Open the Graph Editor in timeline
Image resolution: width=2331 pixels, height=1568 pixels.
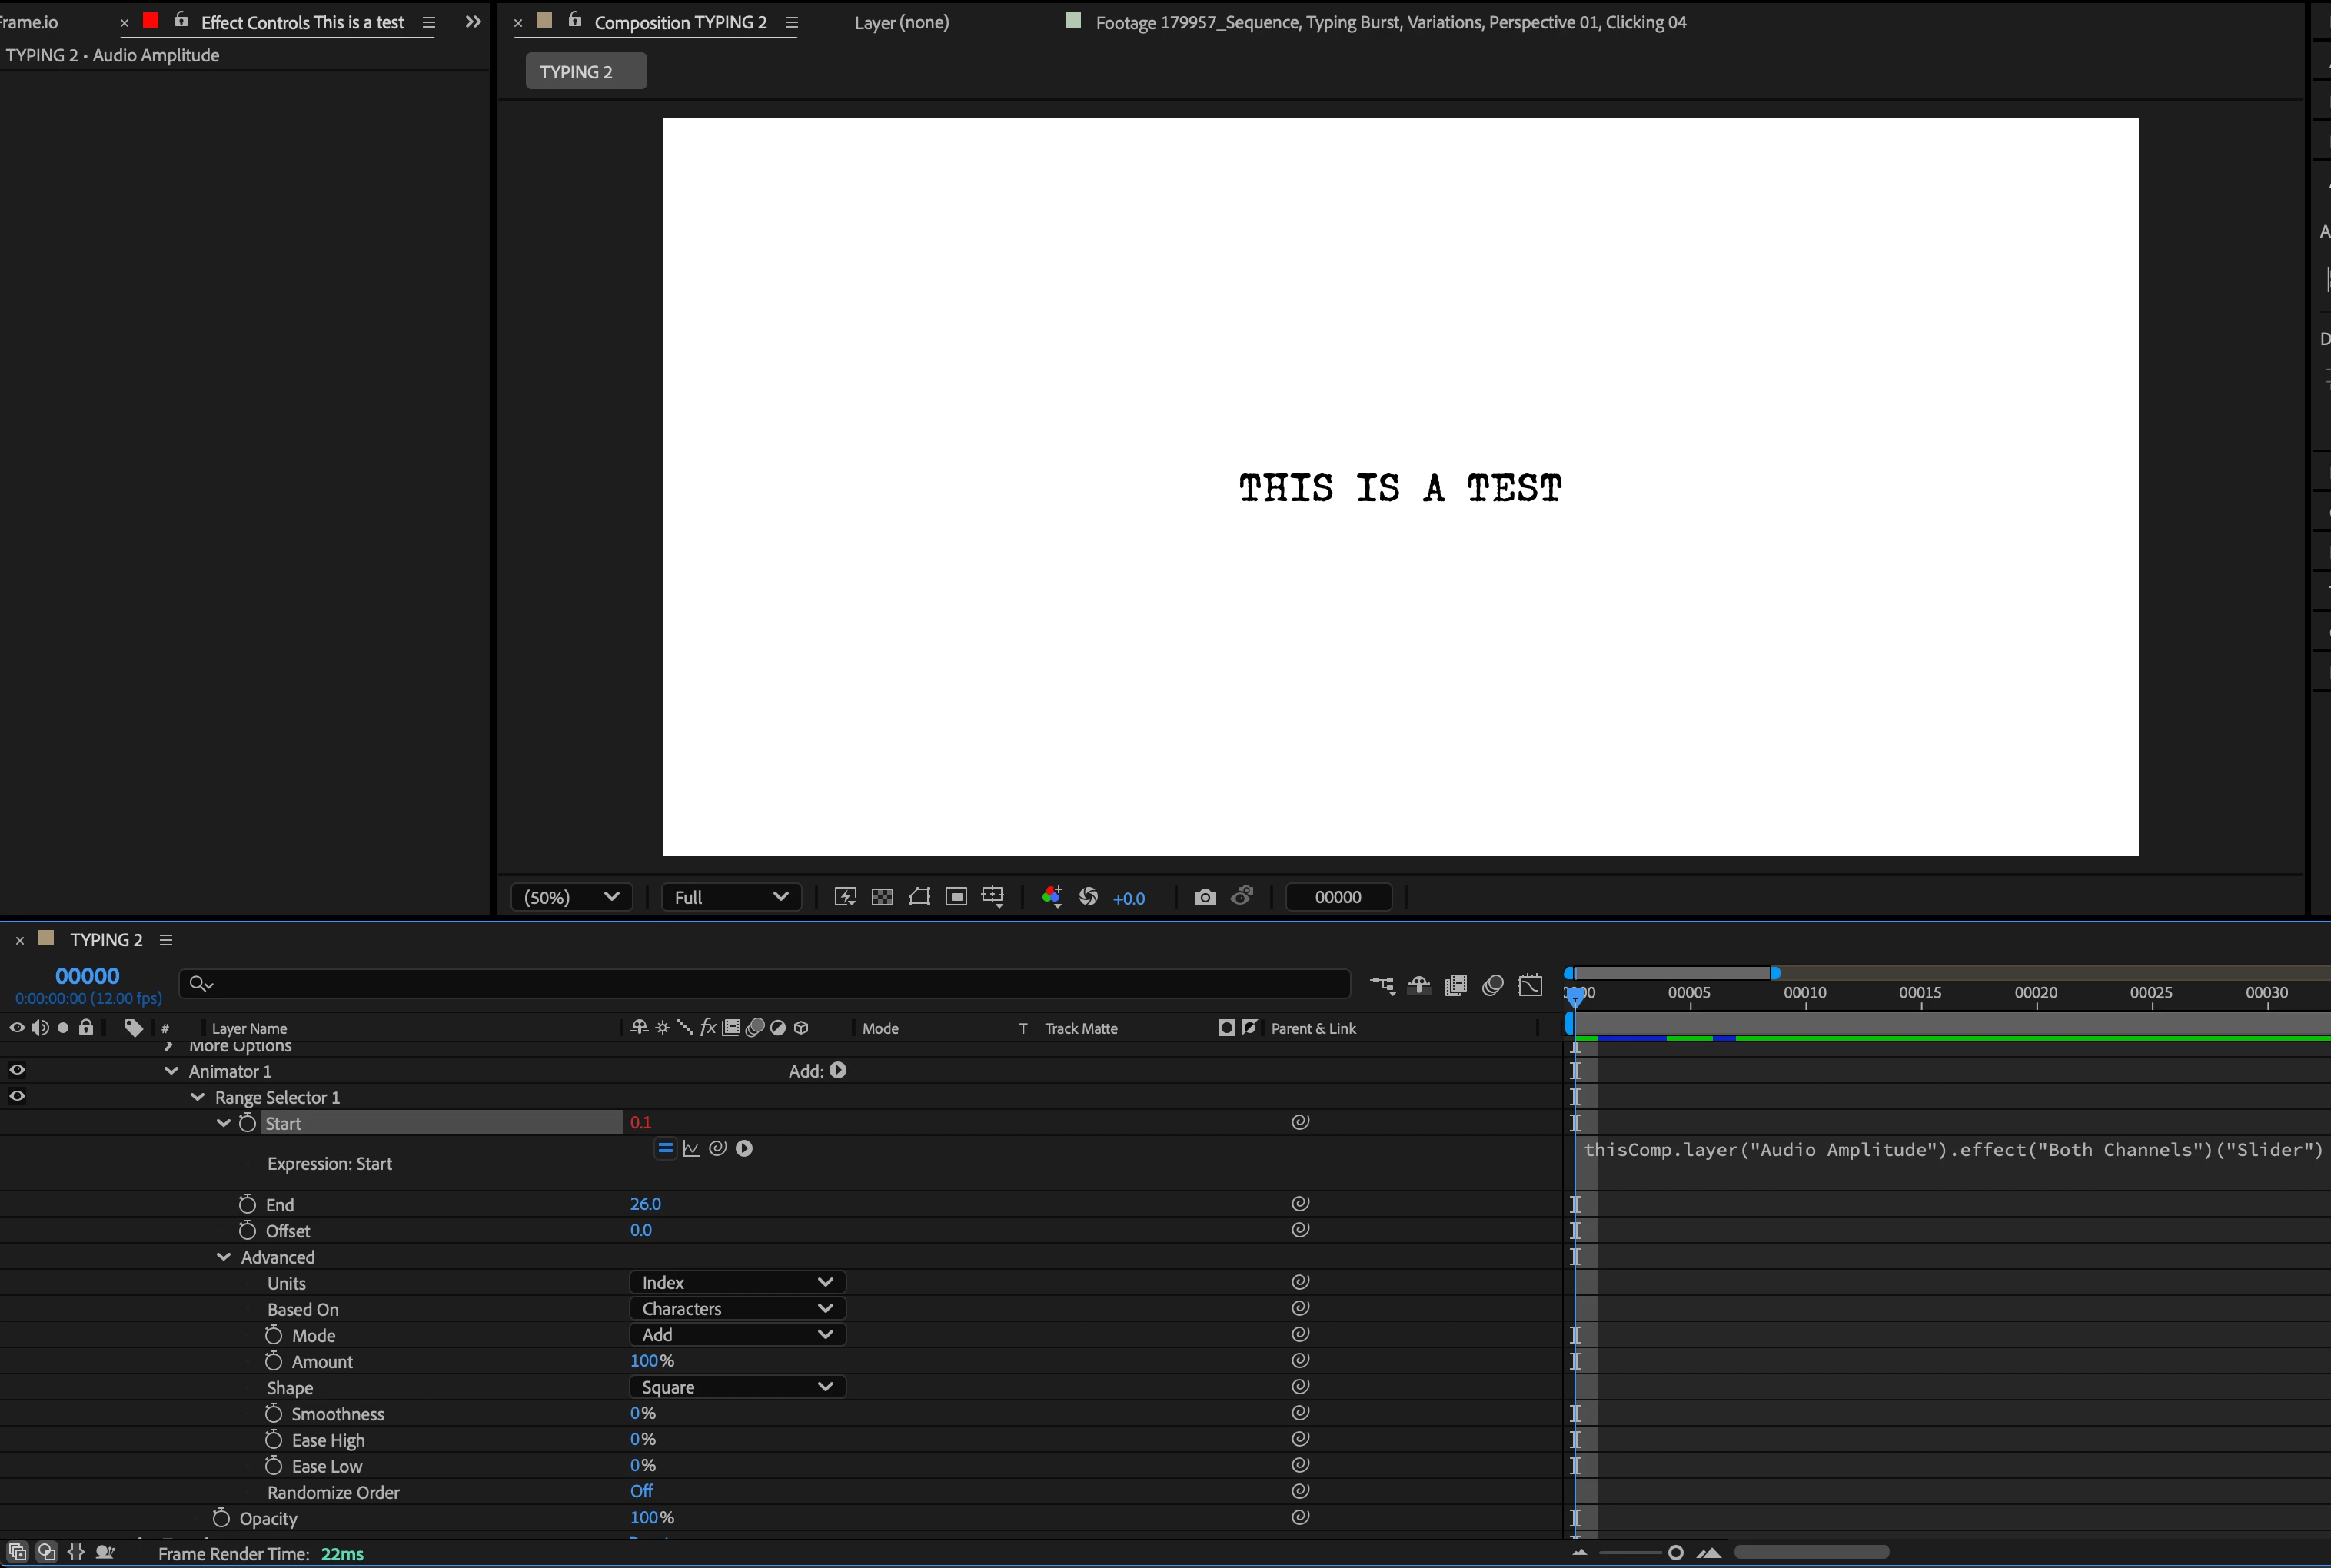[1530, 985]
